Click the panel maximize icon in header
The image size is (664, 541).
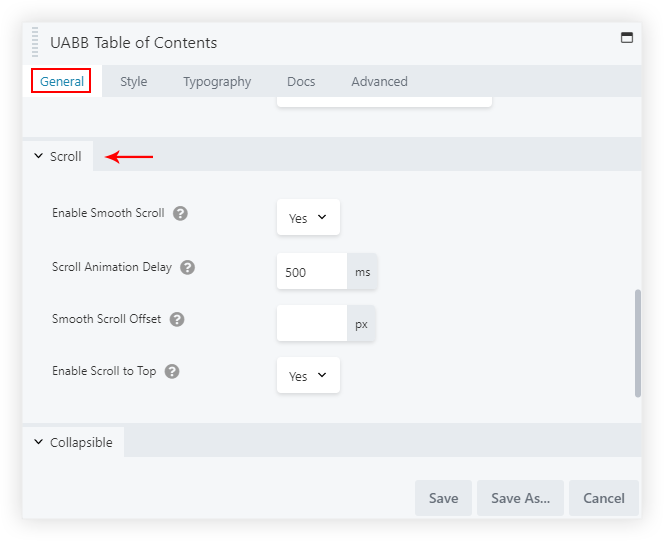(x=627, y=38)
